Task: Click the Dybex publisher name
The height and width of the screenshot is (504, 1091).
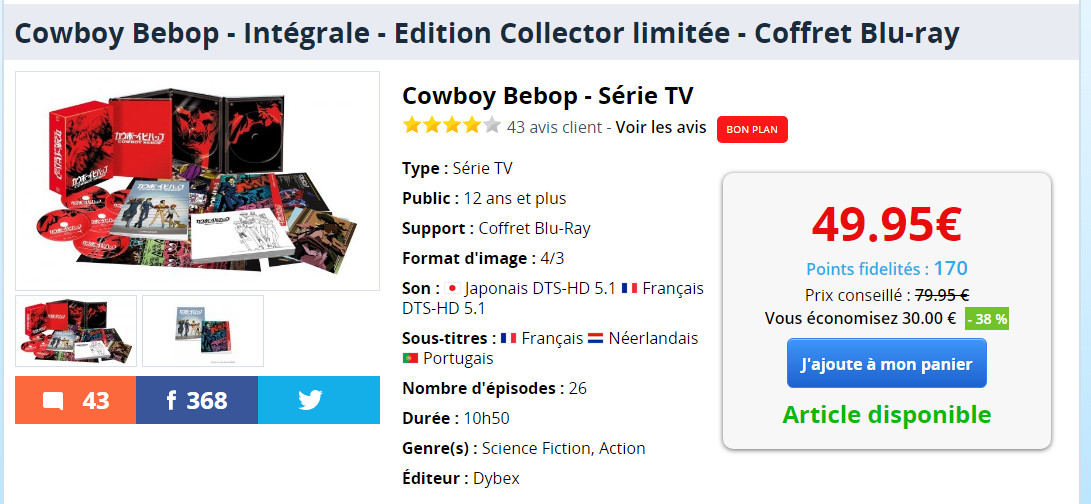Action: (x=496, y=478)
